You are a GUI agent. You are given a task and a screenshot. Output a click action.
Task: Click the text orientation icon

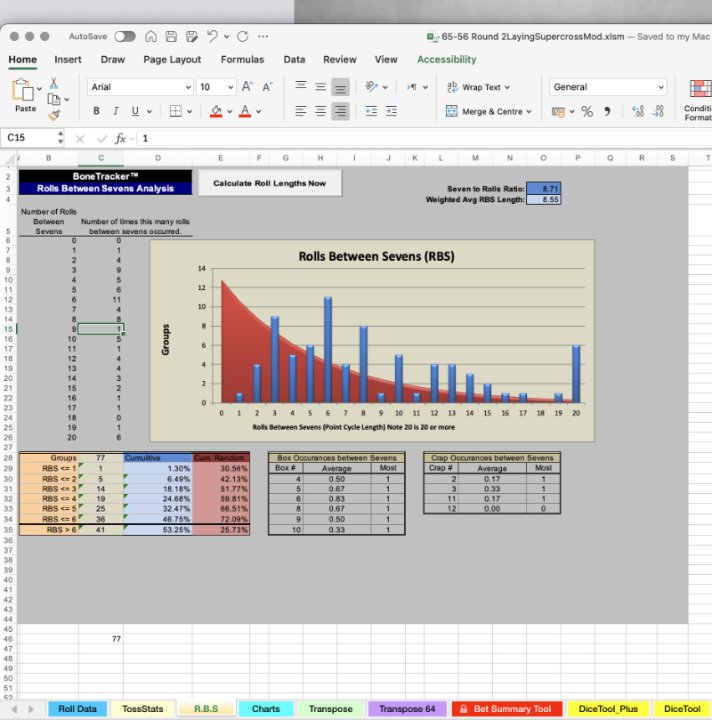pyautogui.click(x=371, y=87)
